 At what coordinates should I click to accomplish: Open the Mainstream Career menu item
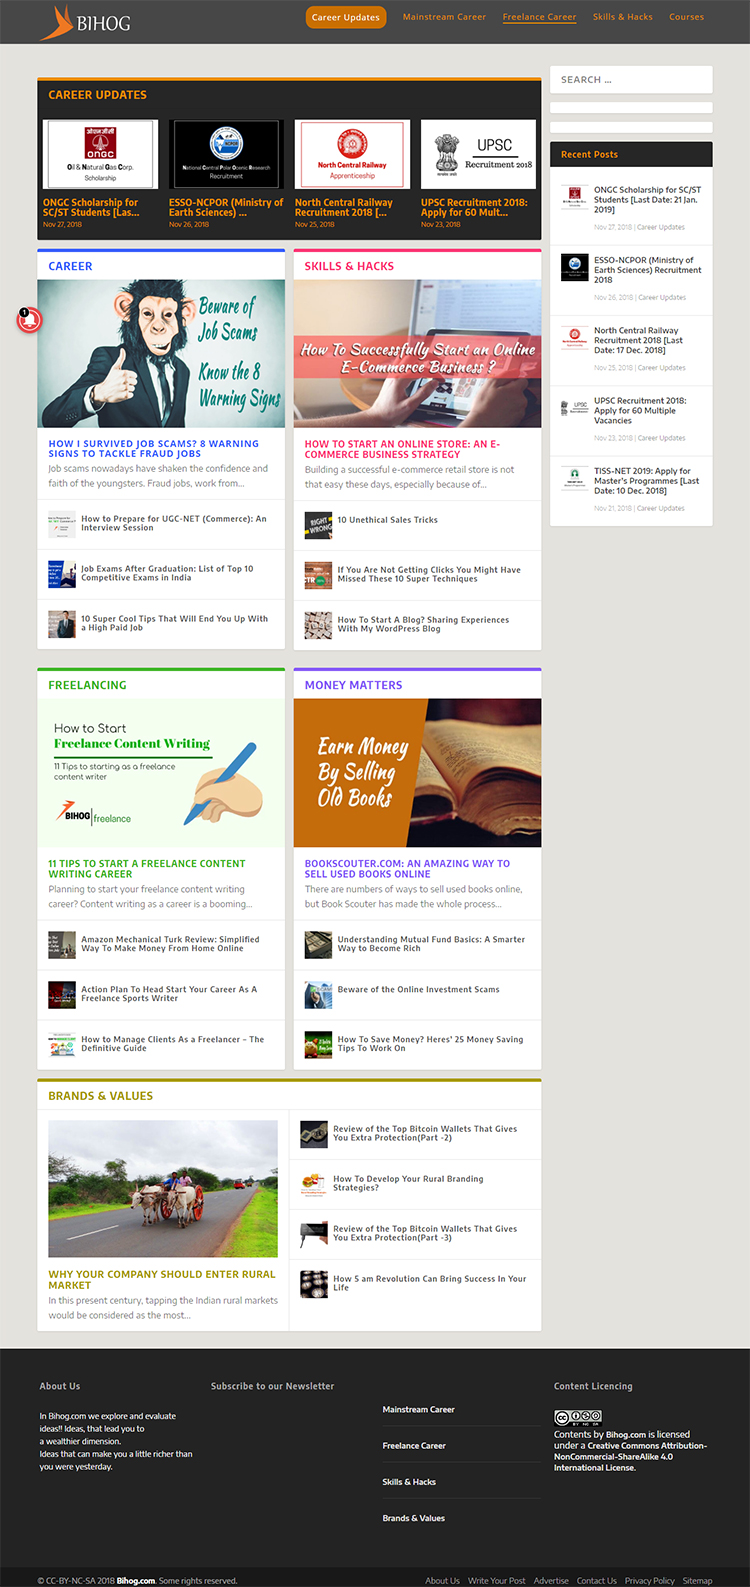click(x=444, y=17)
